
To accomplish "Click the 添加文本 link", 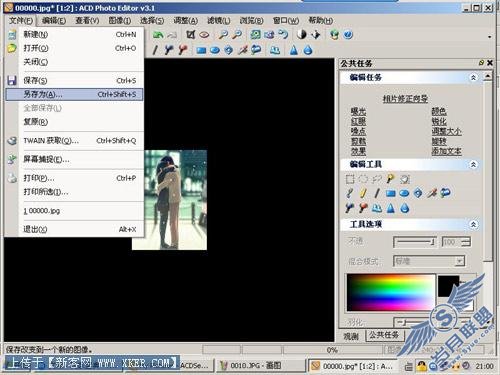I will pos(446,151).
